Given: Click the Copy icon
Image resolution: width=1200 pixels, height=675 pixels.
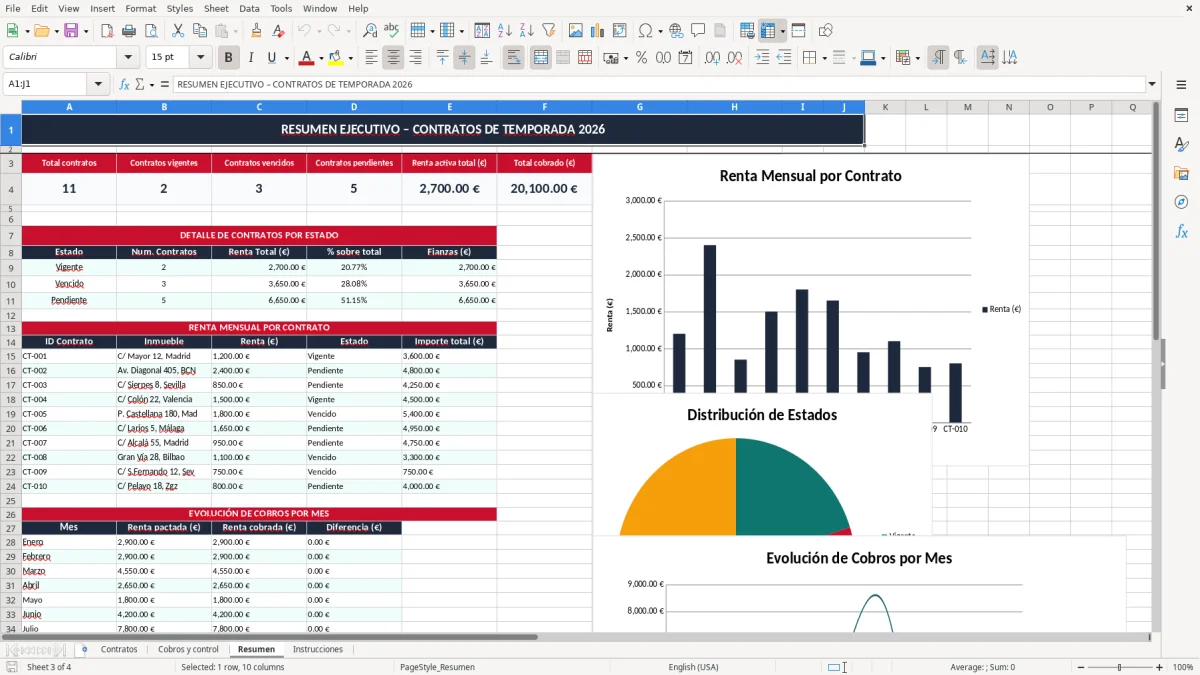Looking at the screenshot, I should 200,31.
